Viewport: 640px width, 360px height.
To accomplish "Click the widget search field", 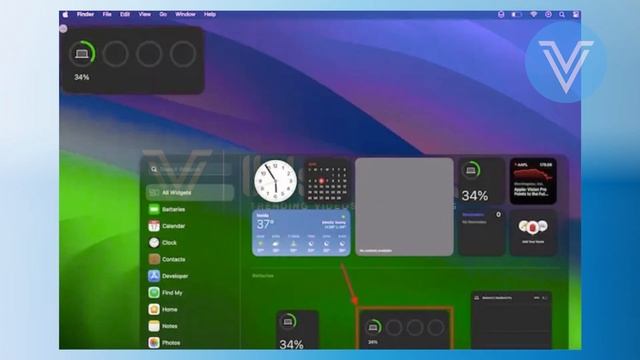I will 191,169.
